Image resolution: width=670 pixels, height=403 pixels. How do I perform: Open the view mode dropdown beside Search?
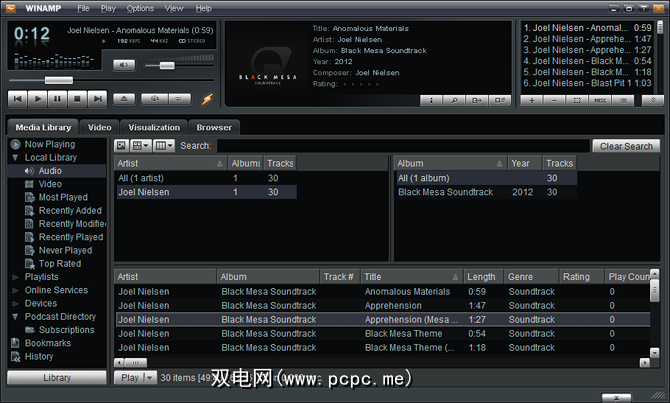[x=141, y=146]
